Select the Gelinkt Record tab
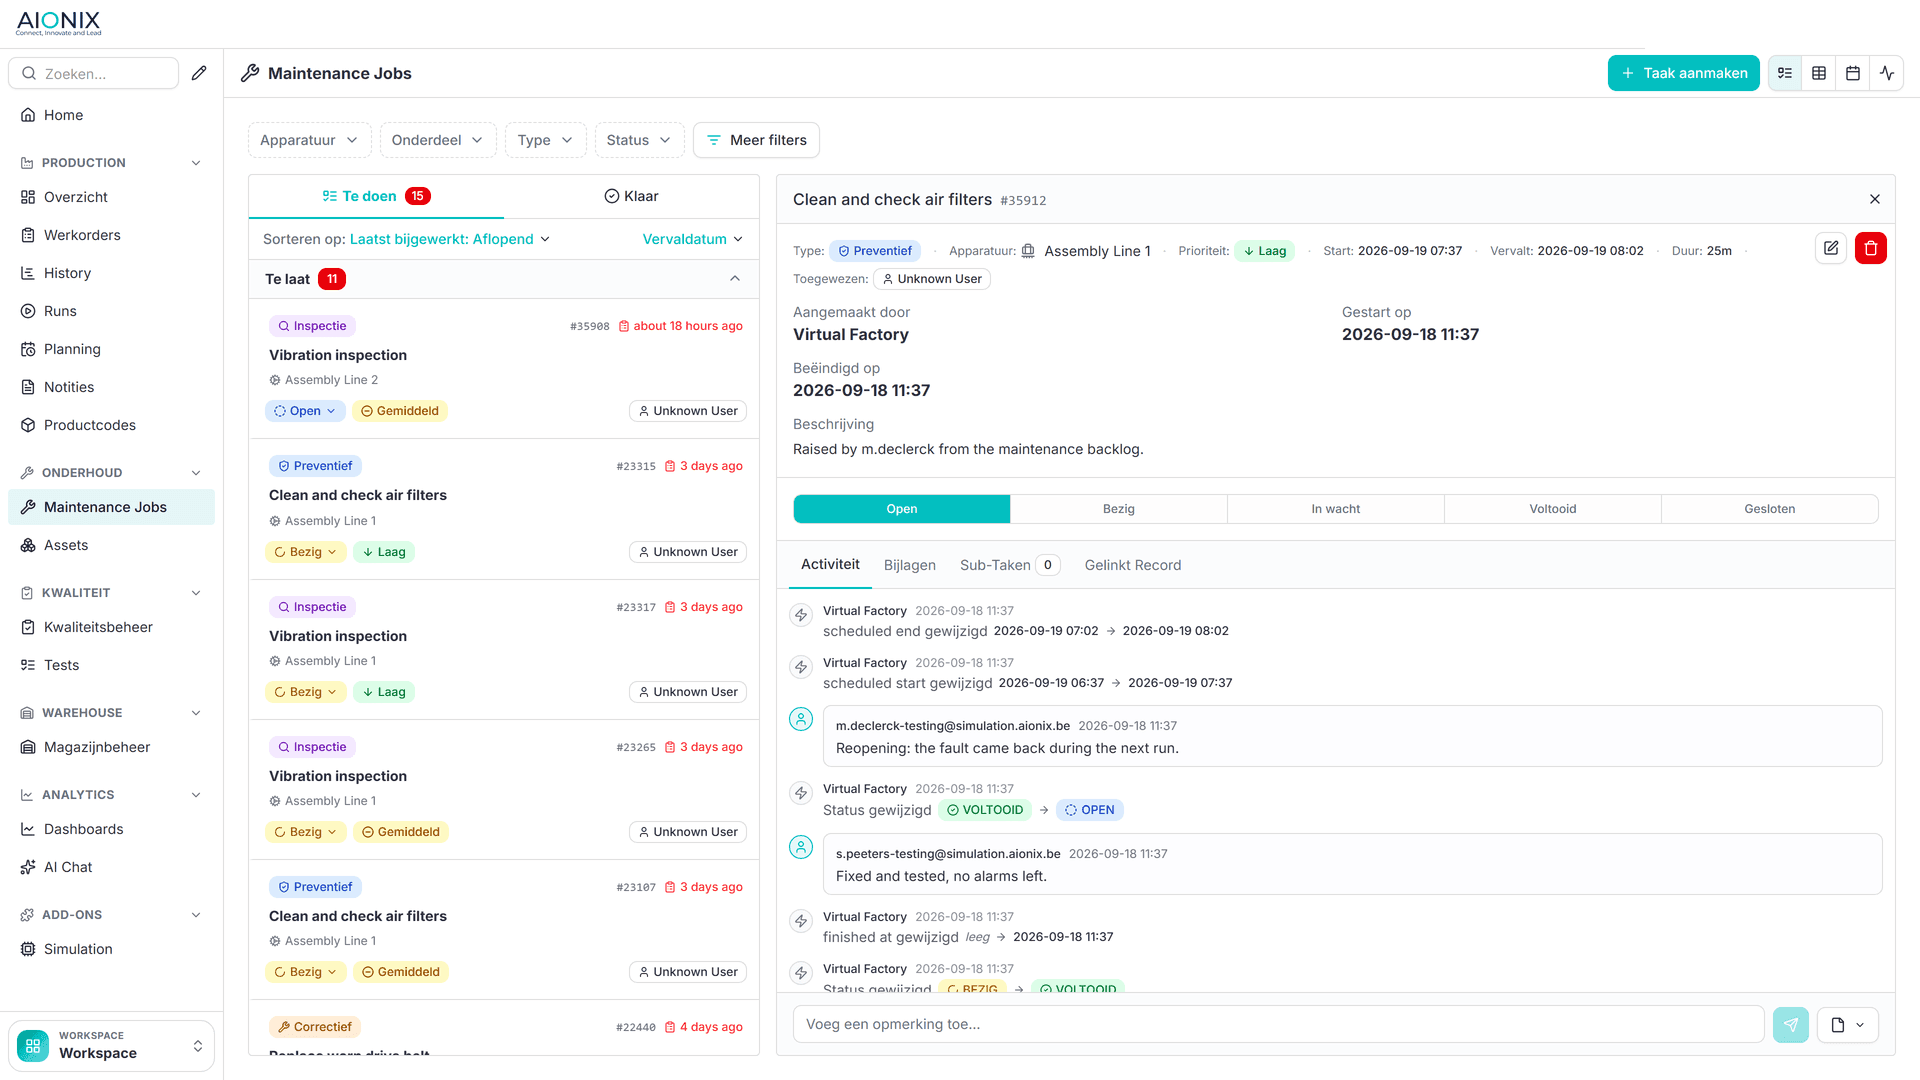1920x1080 pixels. (1133, 565)
